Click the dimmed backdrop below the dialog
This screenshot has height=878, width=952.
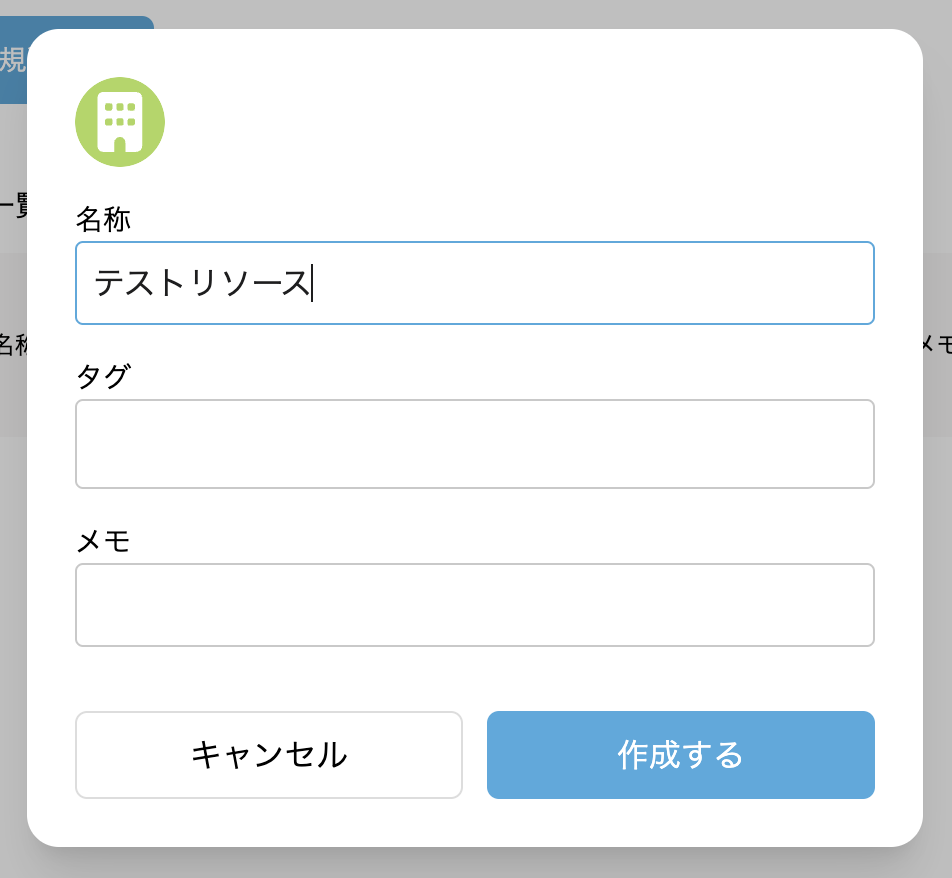pyautogui.click(x=475, y=863)
